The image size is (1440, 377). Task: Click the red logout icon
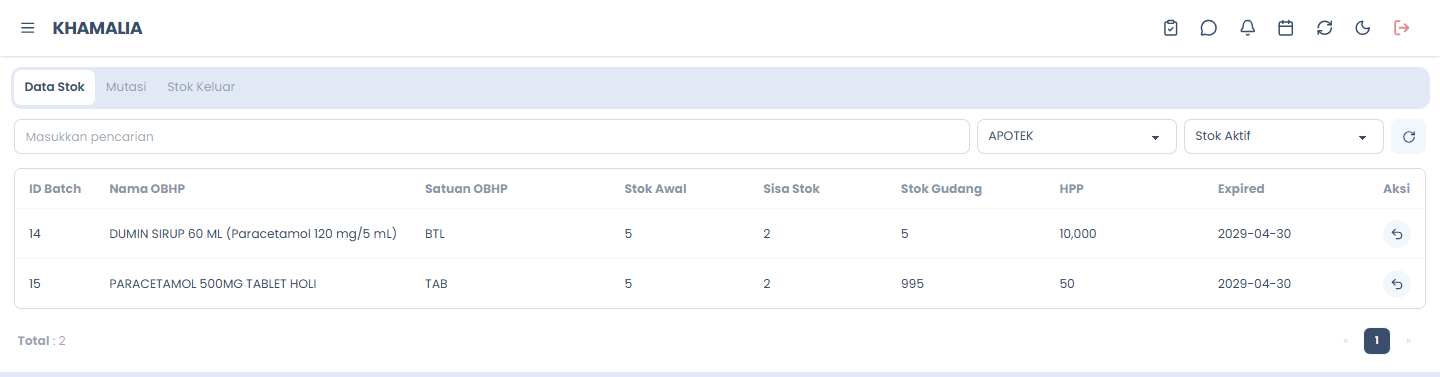[1401, 28]
